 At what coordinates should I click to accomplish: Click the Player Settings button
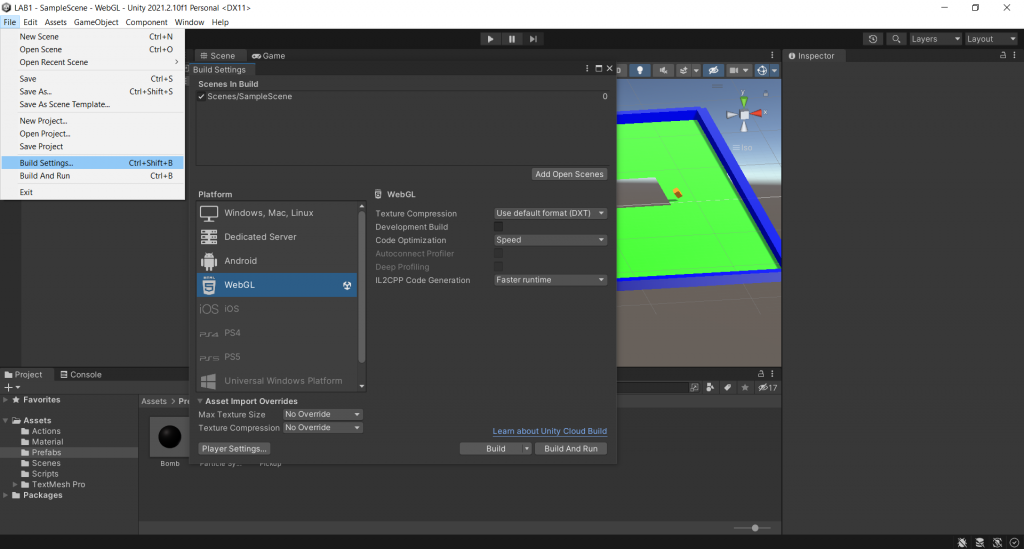[234, 448]
